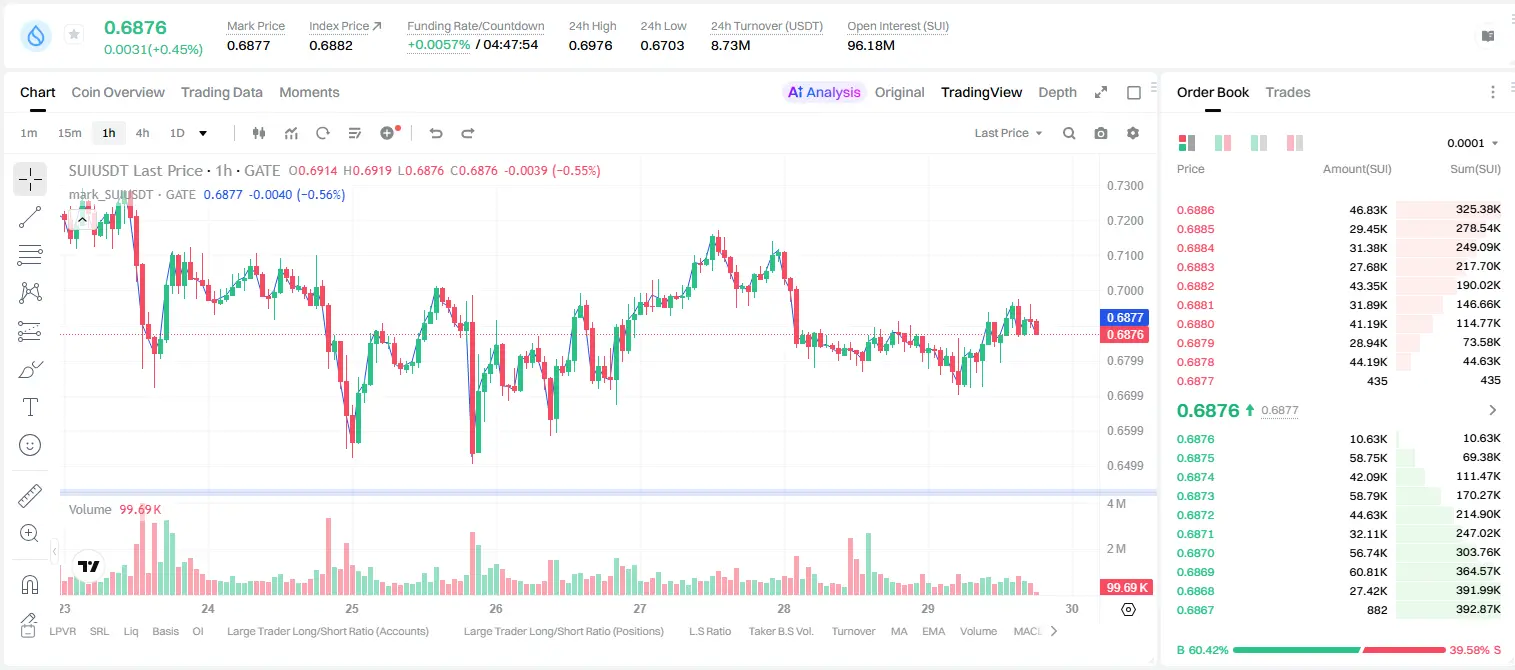
Task: Show only buy orders in order book
Action: (1258, 143)
